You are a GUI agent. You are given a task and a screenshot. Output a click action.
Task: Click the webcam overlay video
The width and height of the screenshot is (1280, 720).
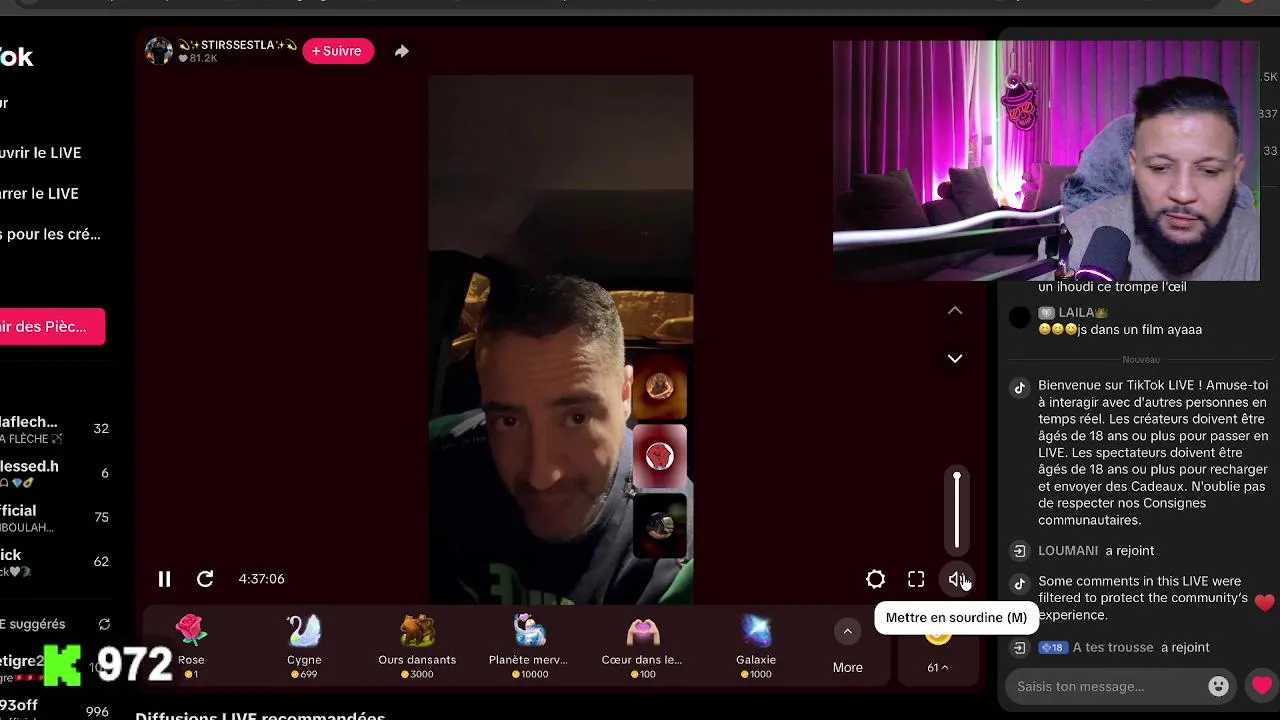[x=1046, y=160]
